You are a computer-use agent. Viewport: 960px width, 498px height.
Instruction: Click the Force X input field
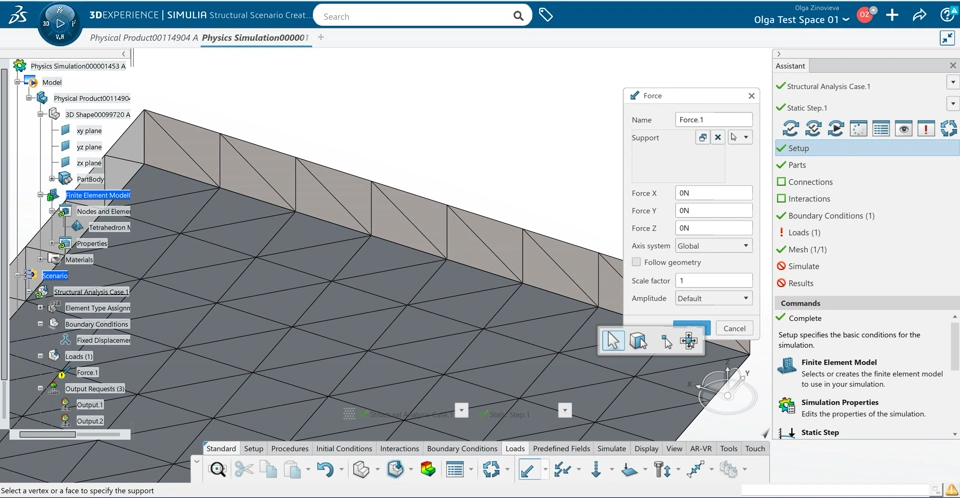713,193
